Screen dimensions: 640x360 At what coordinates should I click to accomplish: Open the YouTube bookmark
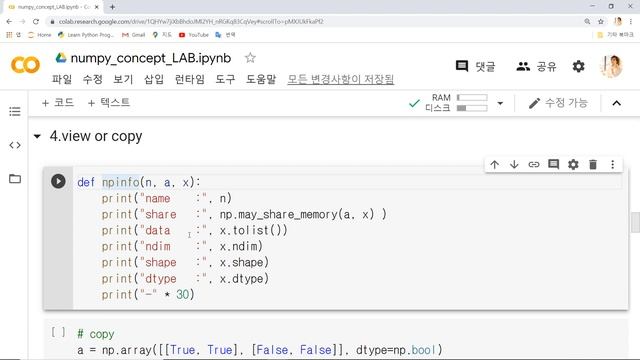point(194,35)
